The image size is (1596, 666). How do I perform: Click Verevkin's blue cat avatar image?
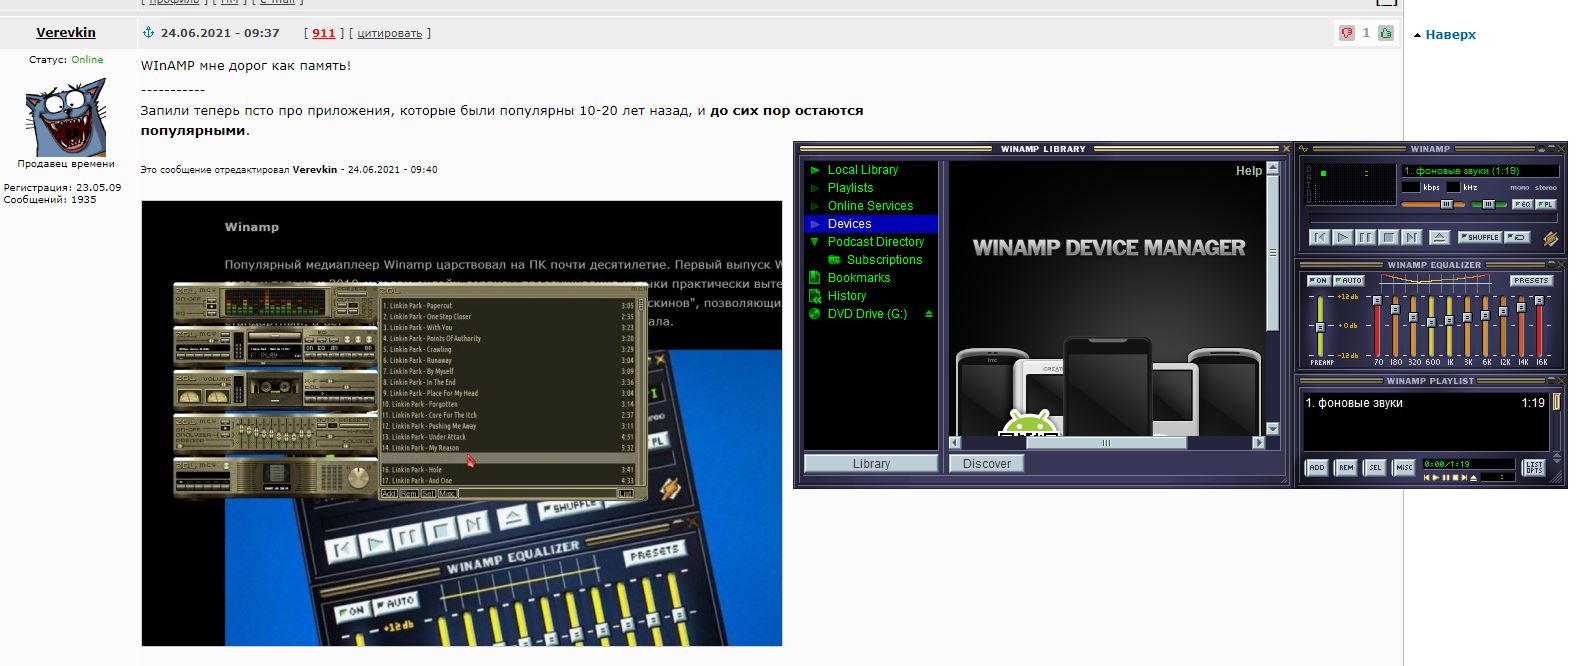tap(65, 115)
